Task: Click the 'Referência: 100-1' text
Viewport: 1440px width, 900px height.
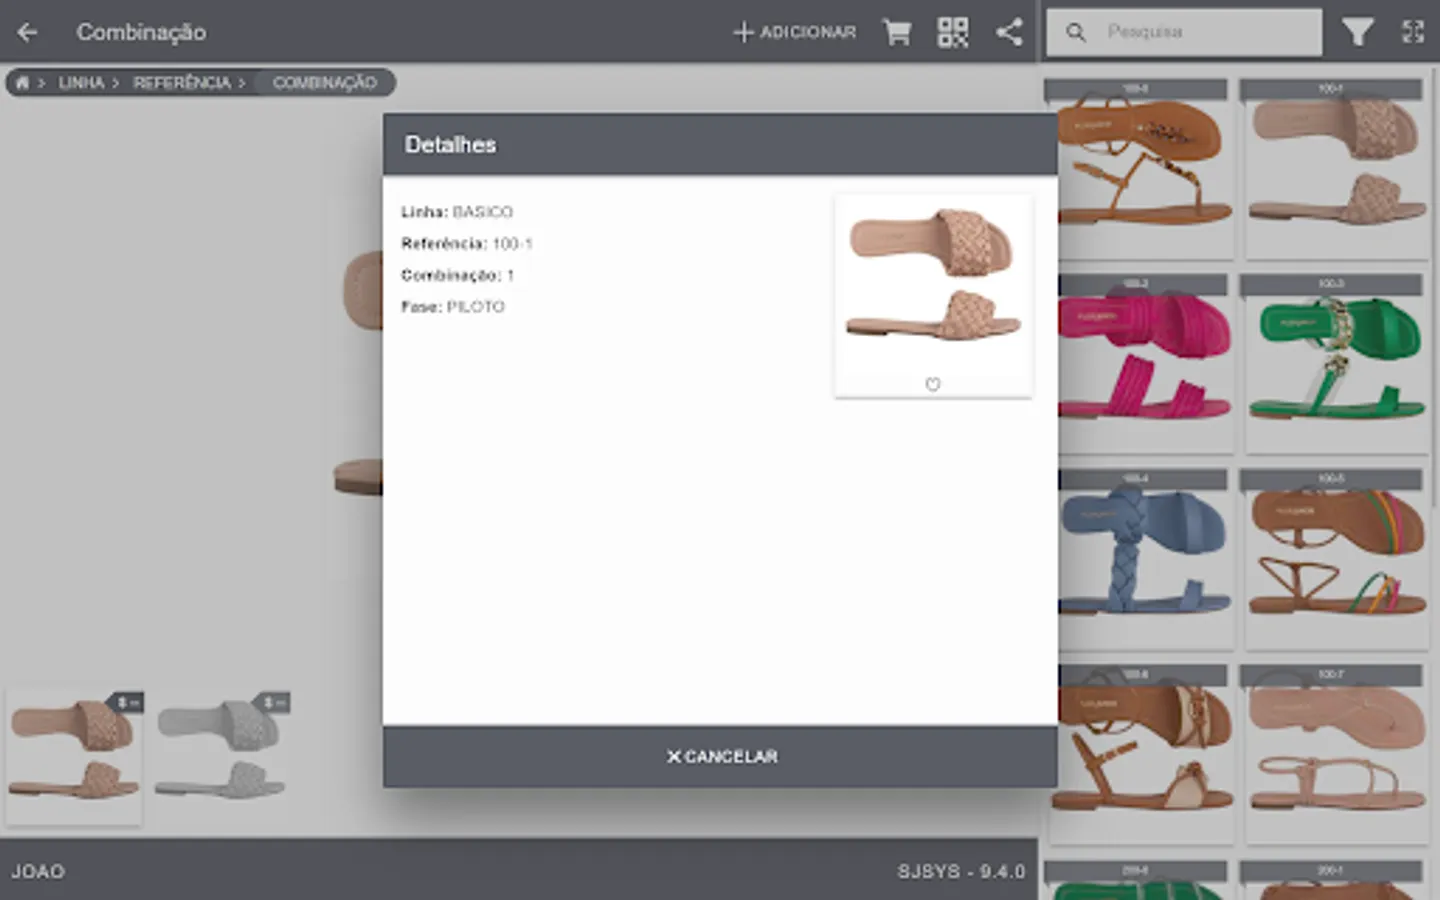Action: click(x=467, y=243)
